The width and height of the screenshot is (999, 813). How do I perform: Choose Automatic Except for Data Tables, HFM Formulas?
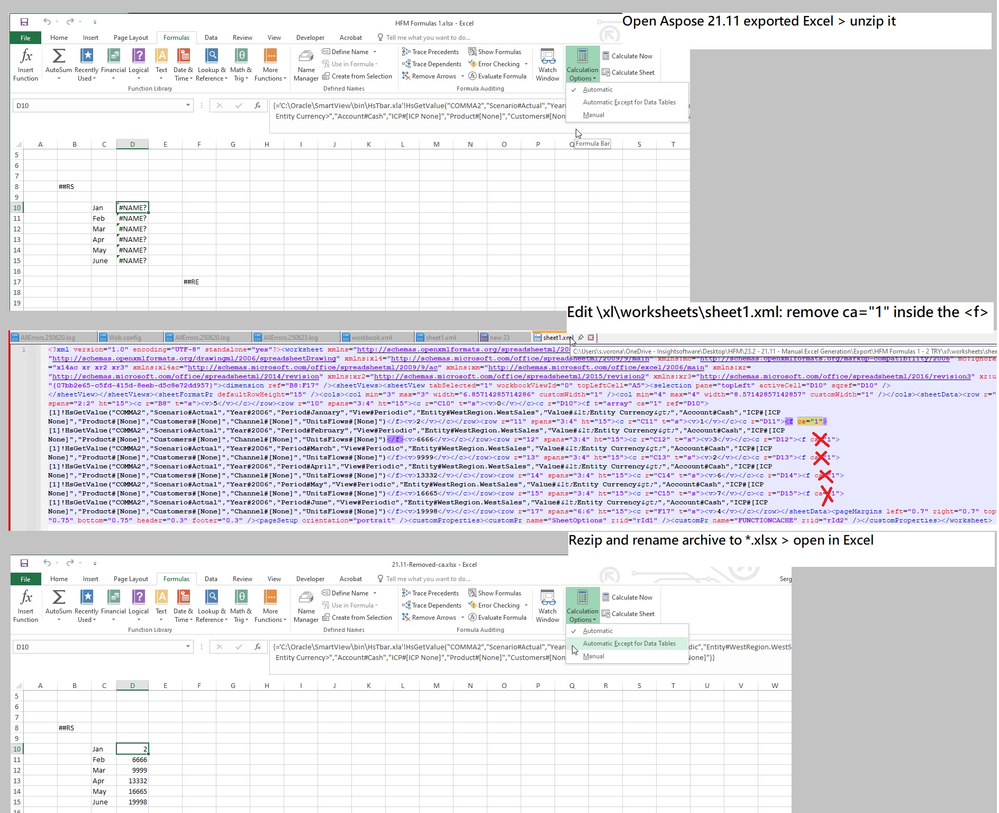(627, 103)
